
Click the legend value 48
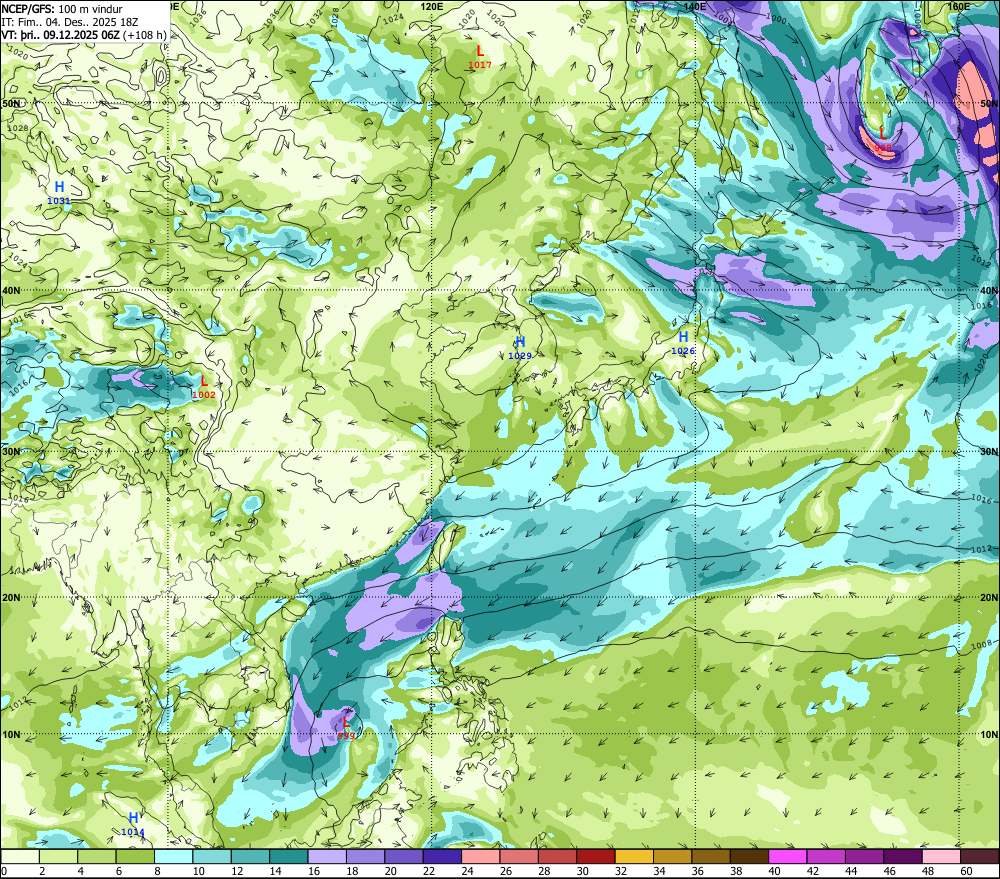click(927, 871)
